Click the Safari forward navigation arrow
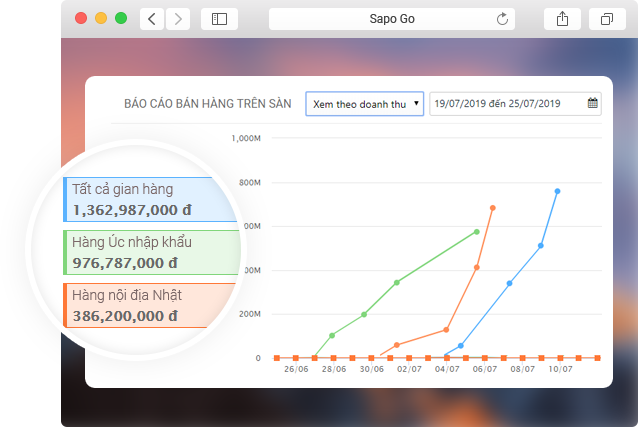Screen dimensions: 638x427 click(177, 18)
